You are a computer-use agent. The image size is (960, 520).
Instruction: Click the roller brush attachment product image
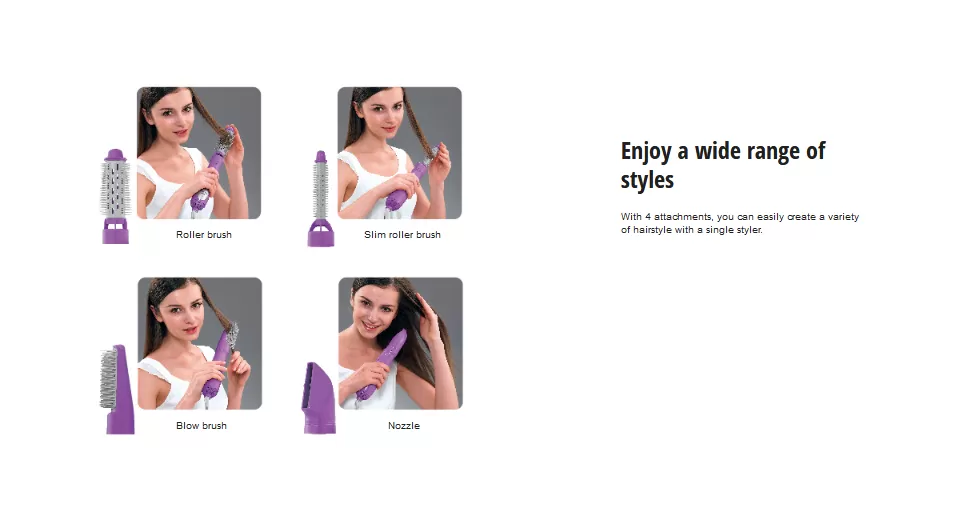click(x=115, y=197)
